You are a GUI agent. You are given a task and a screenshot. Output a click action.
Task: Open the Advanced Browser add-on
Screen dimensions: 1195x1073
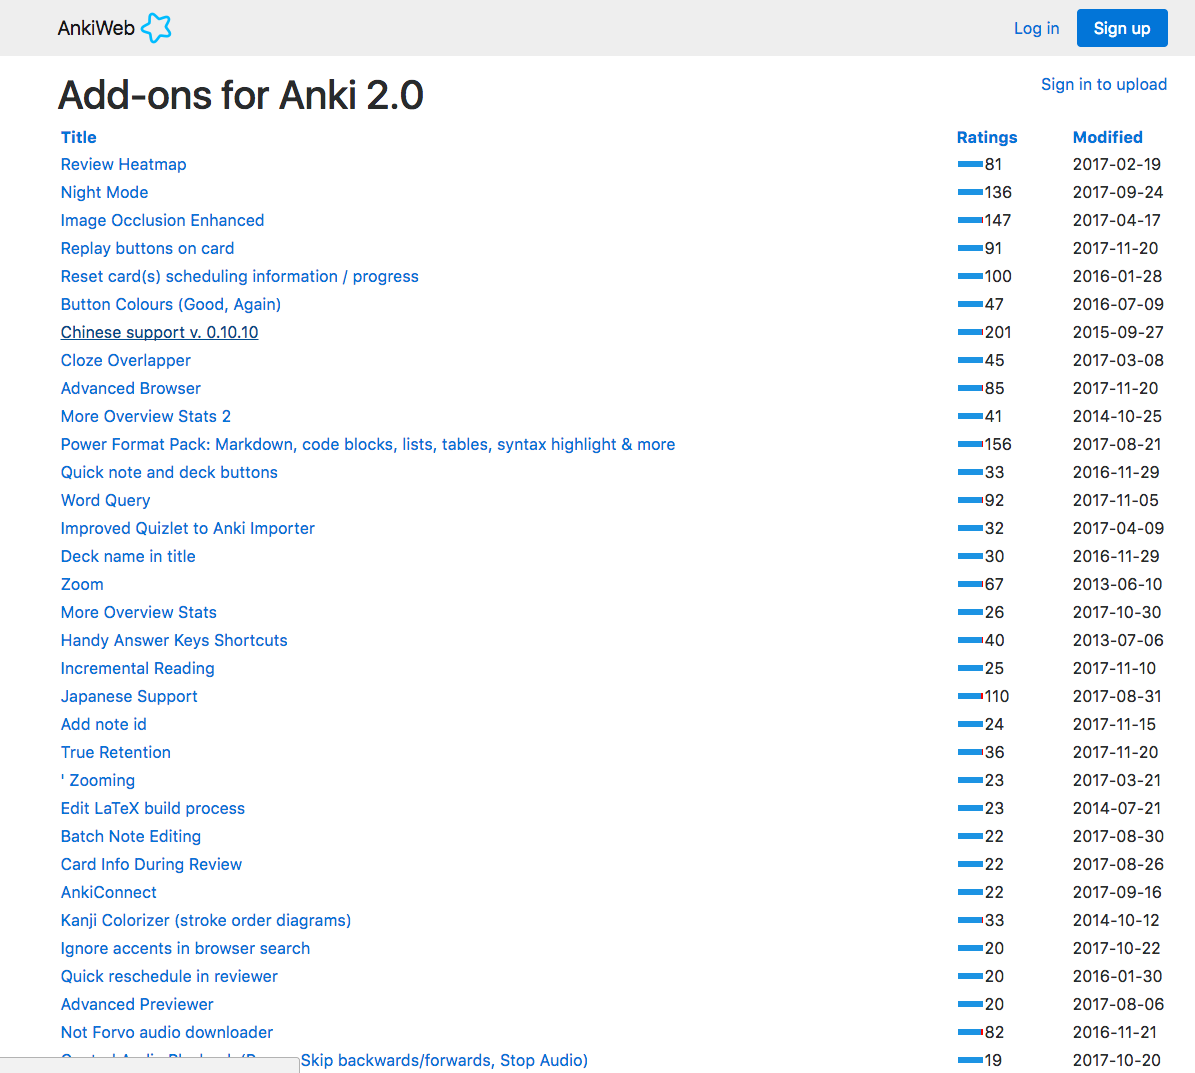(x=130, y=388)
